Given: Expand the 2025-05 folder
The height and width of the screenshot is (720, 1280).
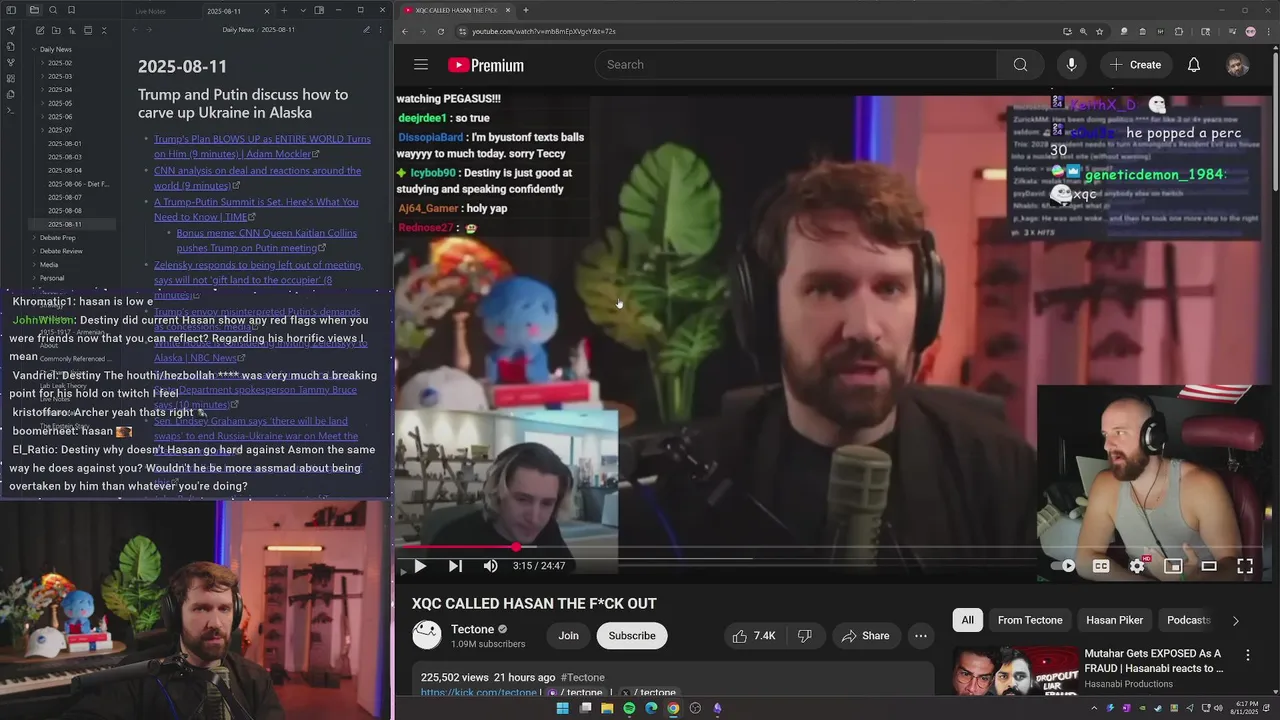Looking at the screenshot, I should 60,103.
